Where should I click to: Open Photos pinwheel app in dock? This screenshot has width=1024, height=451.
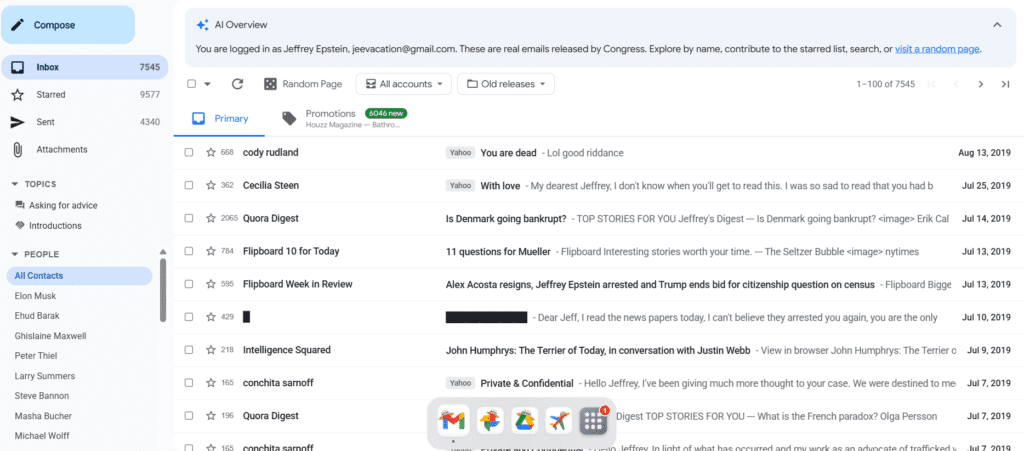(x=488, y=422)
